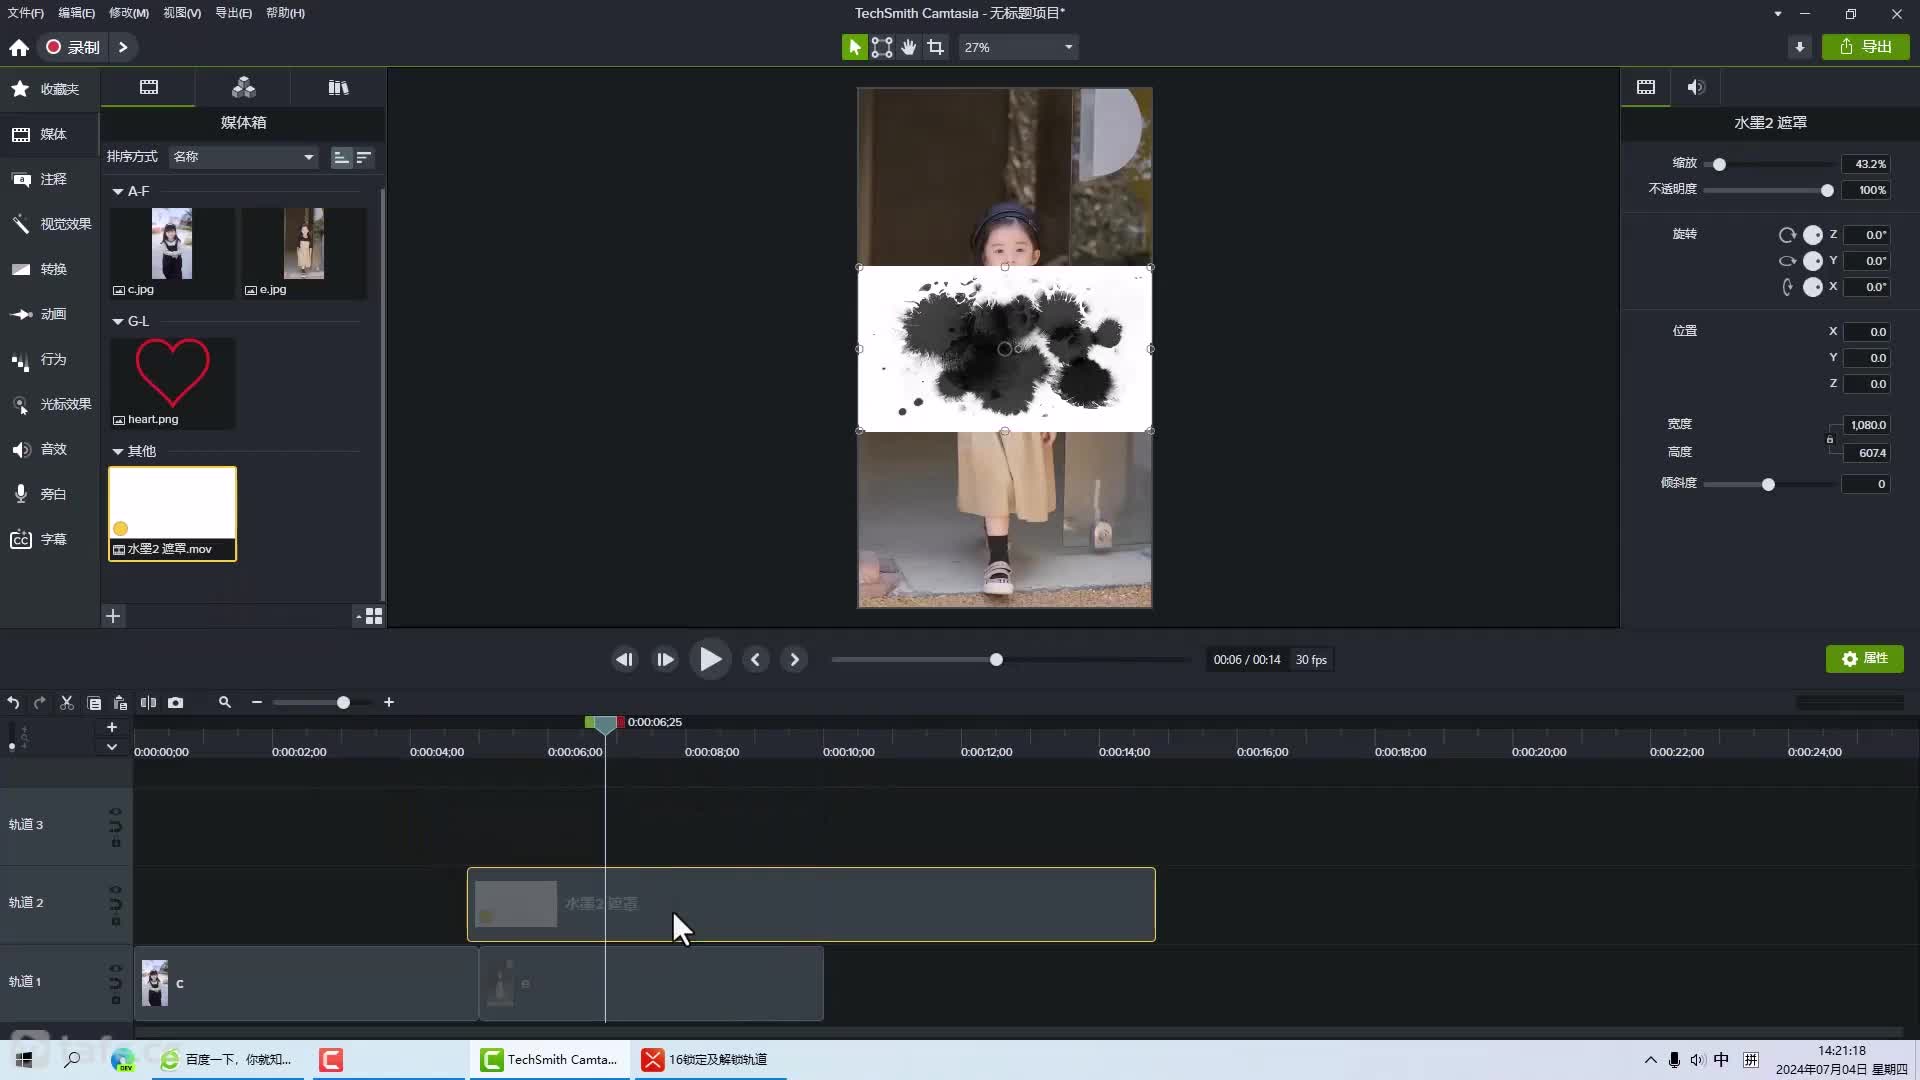Toggle visibility eye for 轨道 3
Image resolution: width=1920 pixels, height=1080 pixels.
(x=115, y=811)
